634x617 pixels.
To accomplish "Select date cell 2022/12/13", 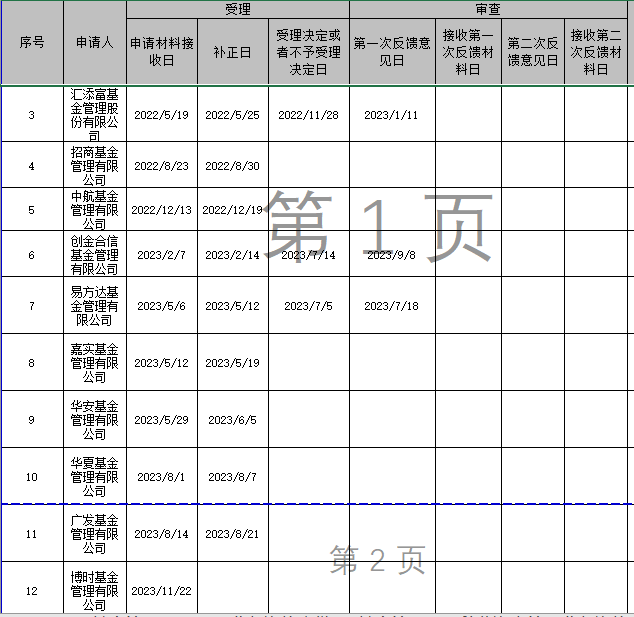I will 162,210.
